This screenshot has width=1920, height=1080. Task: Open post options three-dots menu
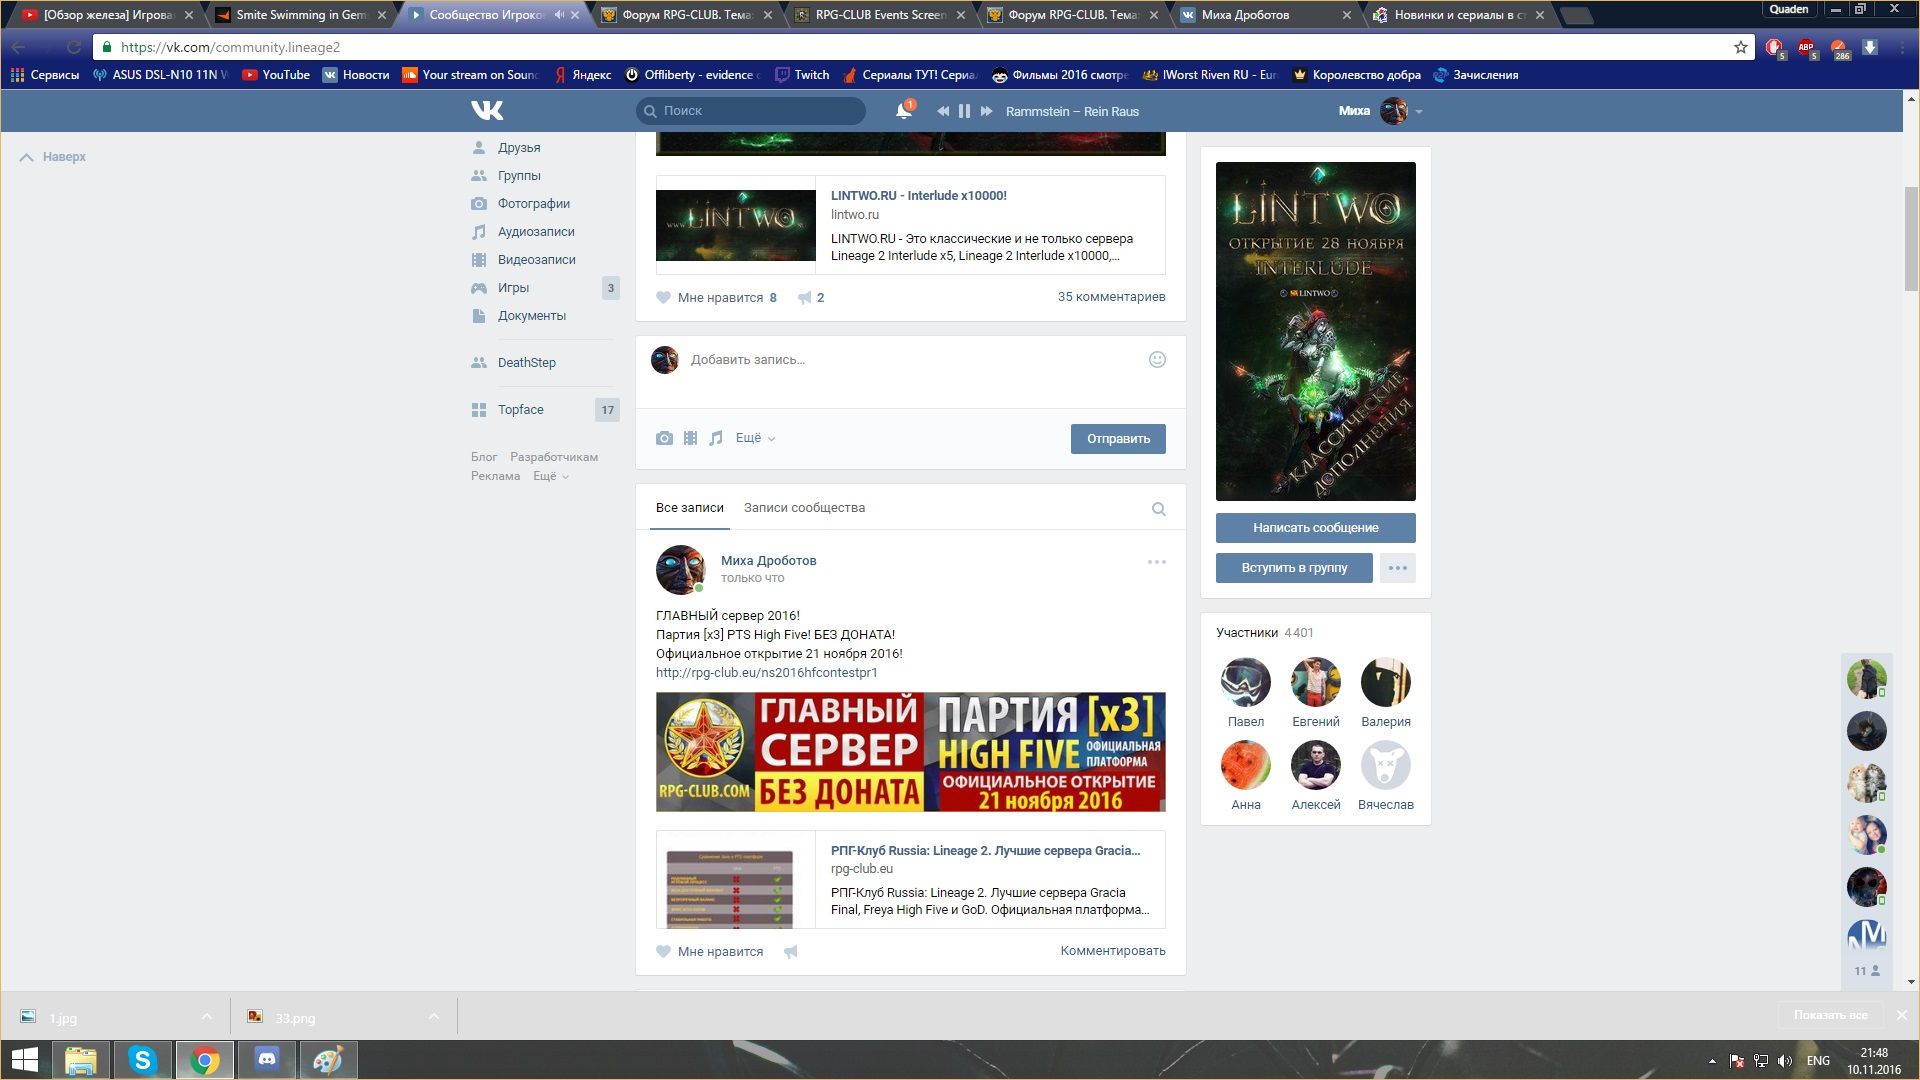pos(1156,562)
